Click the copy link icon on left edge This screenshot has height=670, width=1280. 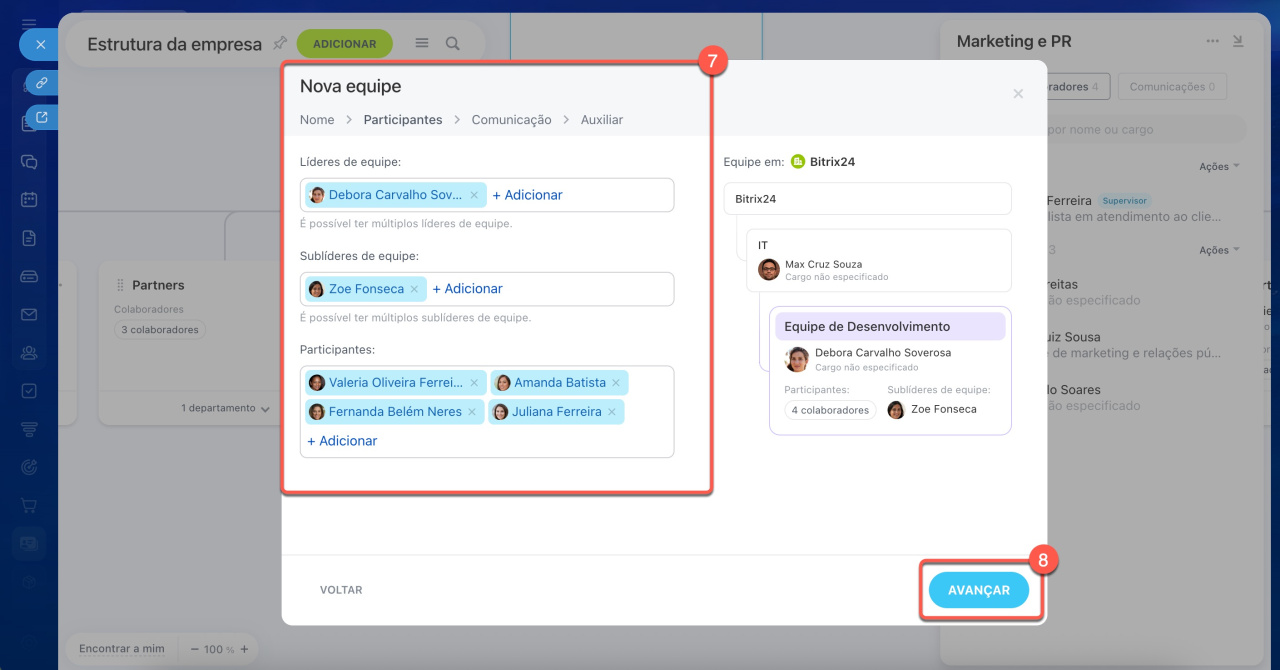click(x=42, y=83)
